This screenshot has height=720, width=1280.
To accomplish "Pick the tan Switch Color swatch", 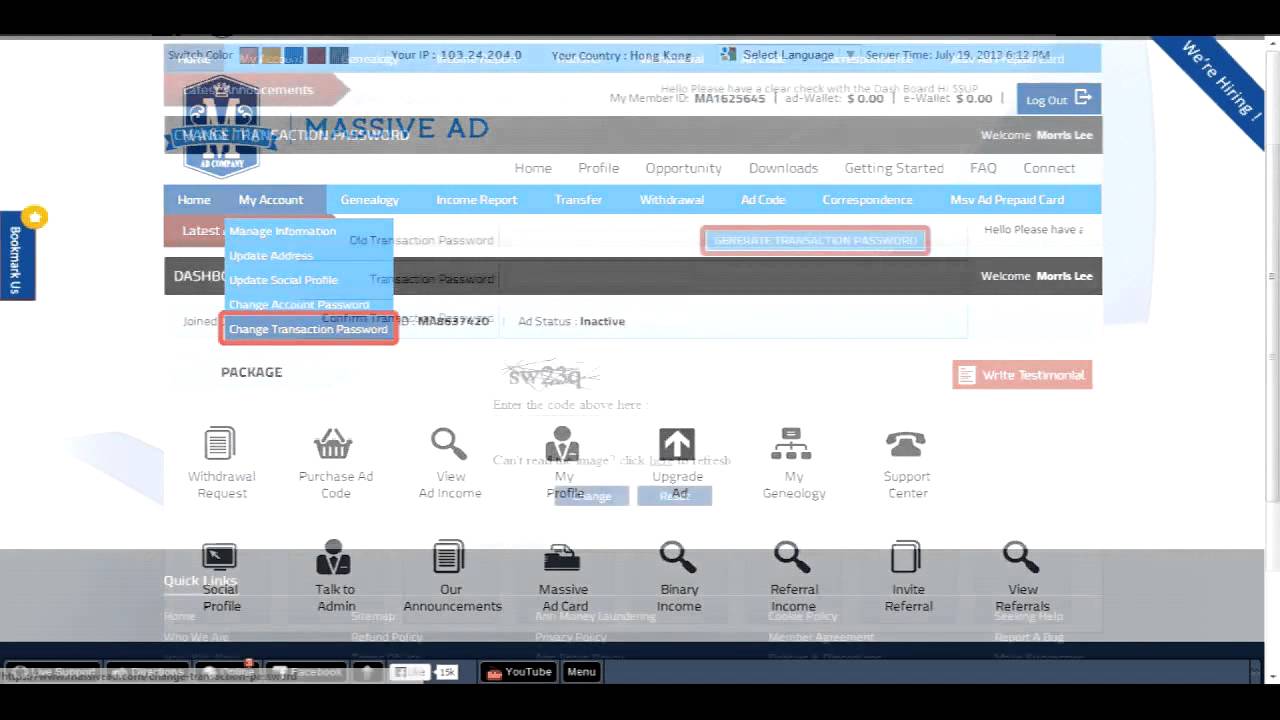I will [x=271, y=56].
